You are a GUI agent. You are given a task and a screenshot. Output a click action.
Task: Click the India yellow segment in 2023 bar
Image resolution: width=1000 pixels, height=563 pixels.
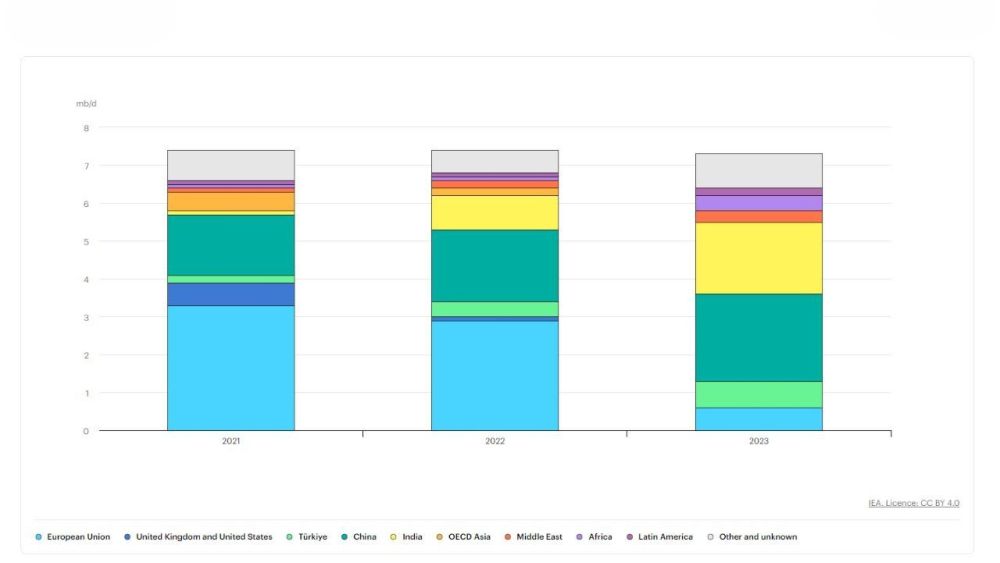(759, 258)
